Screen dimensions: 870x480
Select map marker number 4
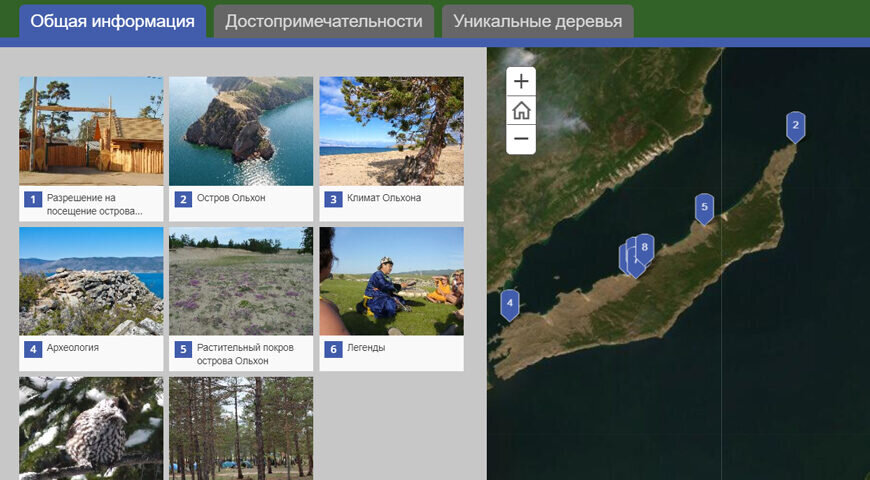(x=509, y=304)
